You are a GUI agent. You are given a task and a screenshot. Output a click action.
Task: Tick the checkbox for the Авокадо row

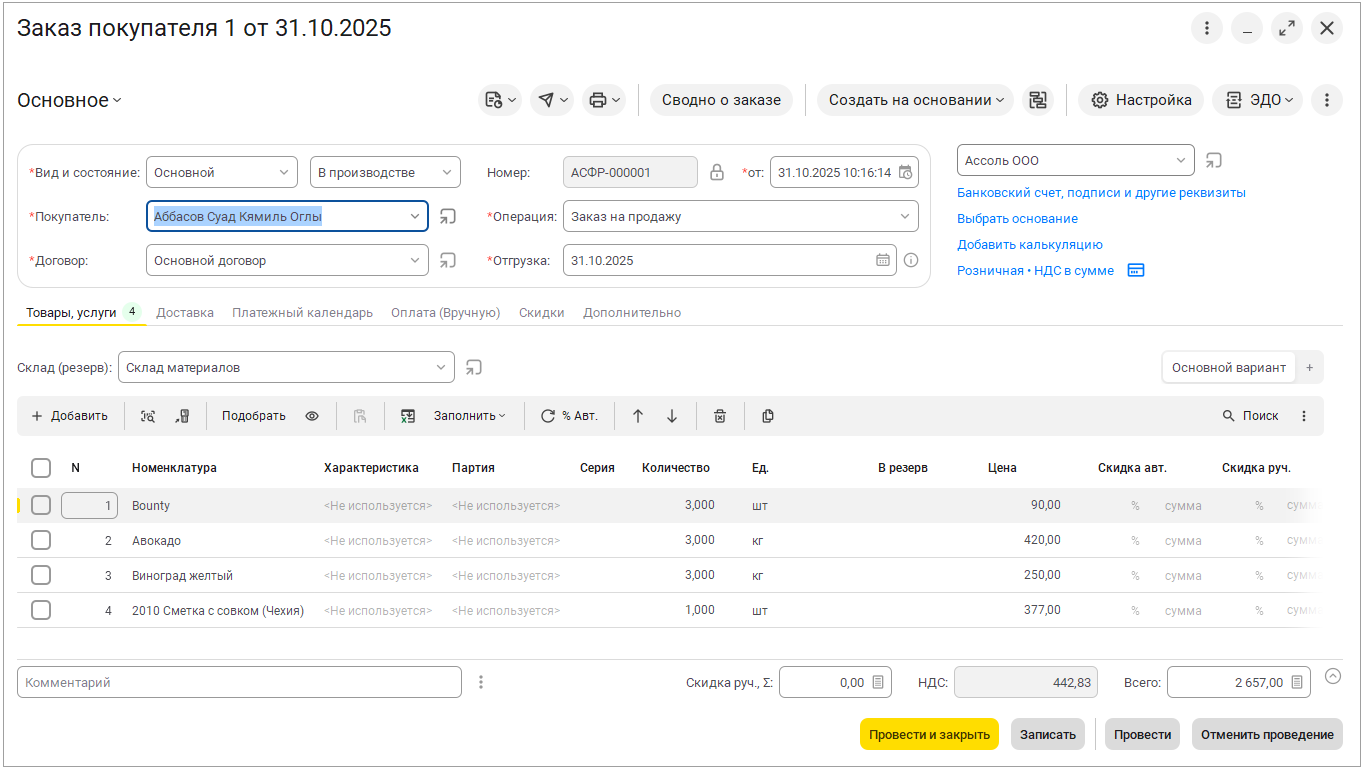tap(41, 541)
